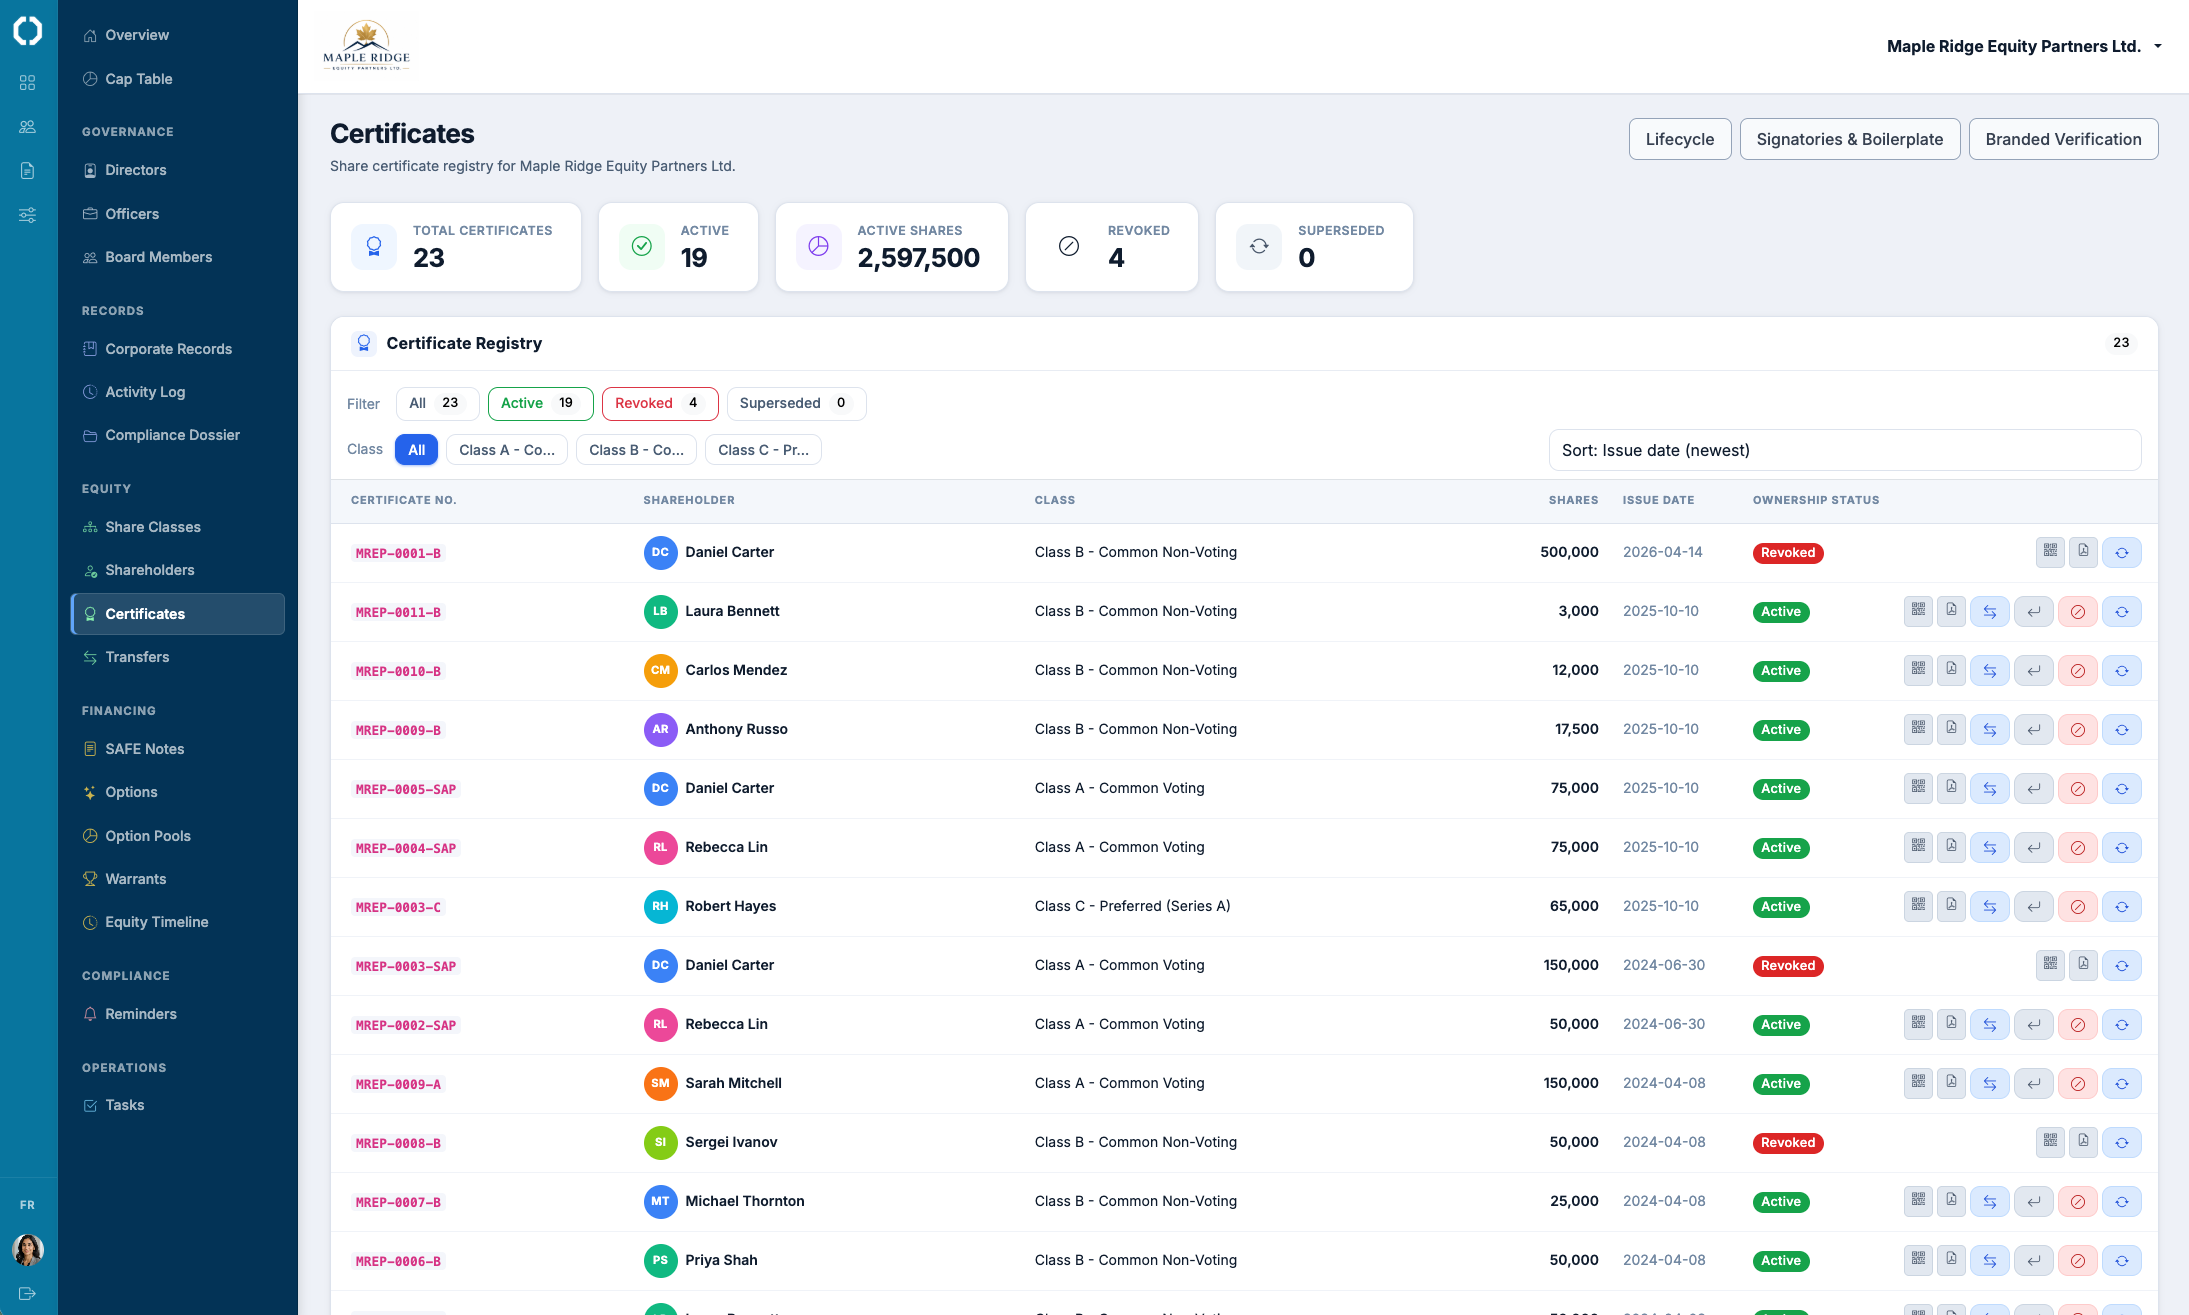Show QR code for Laura Bennett's certificate MREP-0011-B
Viewport: 2189px width, 1315px height.
coord(1918,611)
